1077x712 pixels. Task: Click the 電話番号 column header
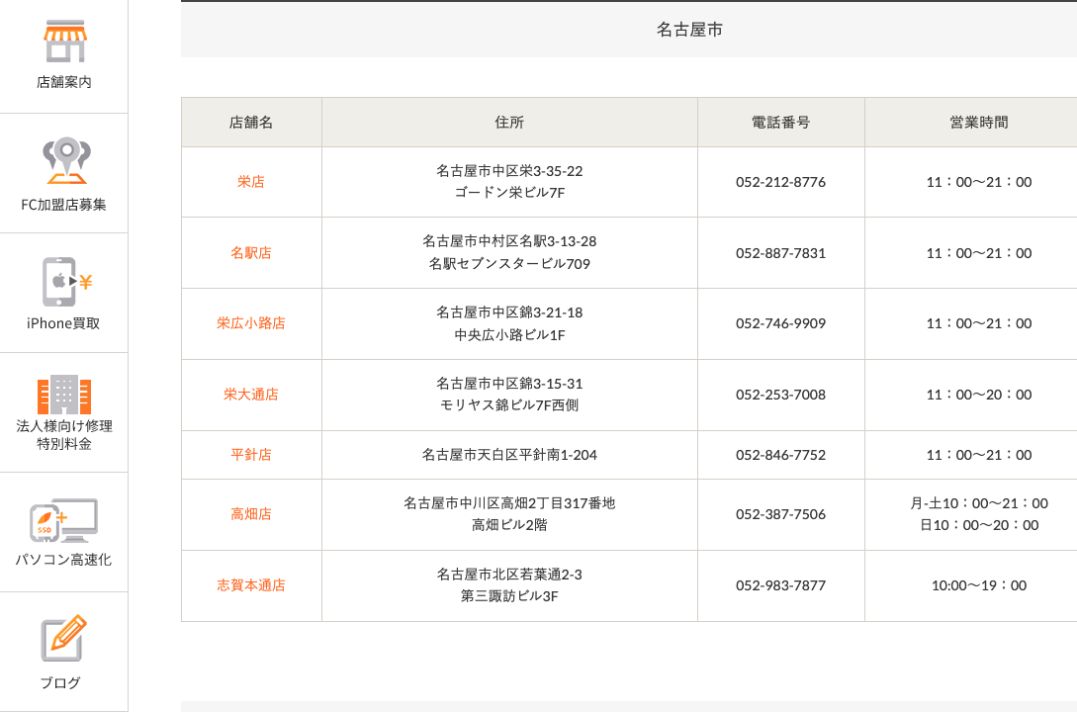point(780,122)
